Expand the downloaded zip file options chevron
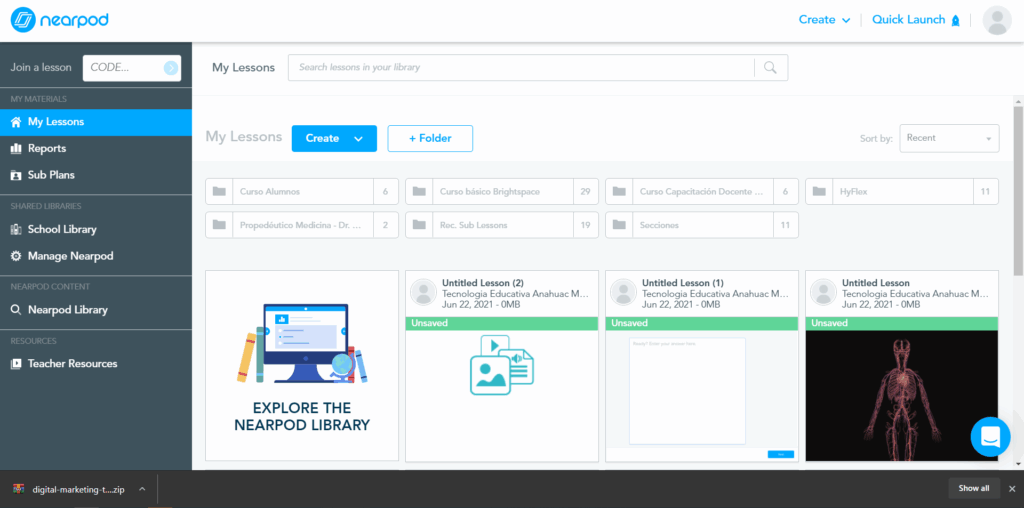The height and width of the screenshot is (508, 1024). (x=142, y=489)
